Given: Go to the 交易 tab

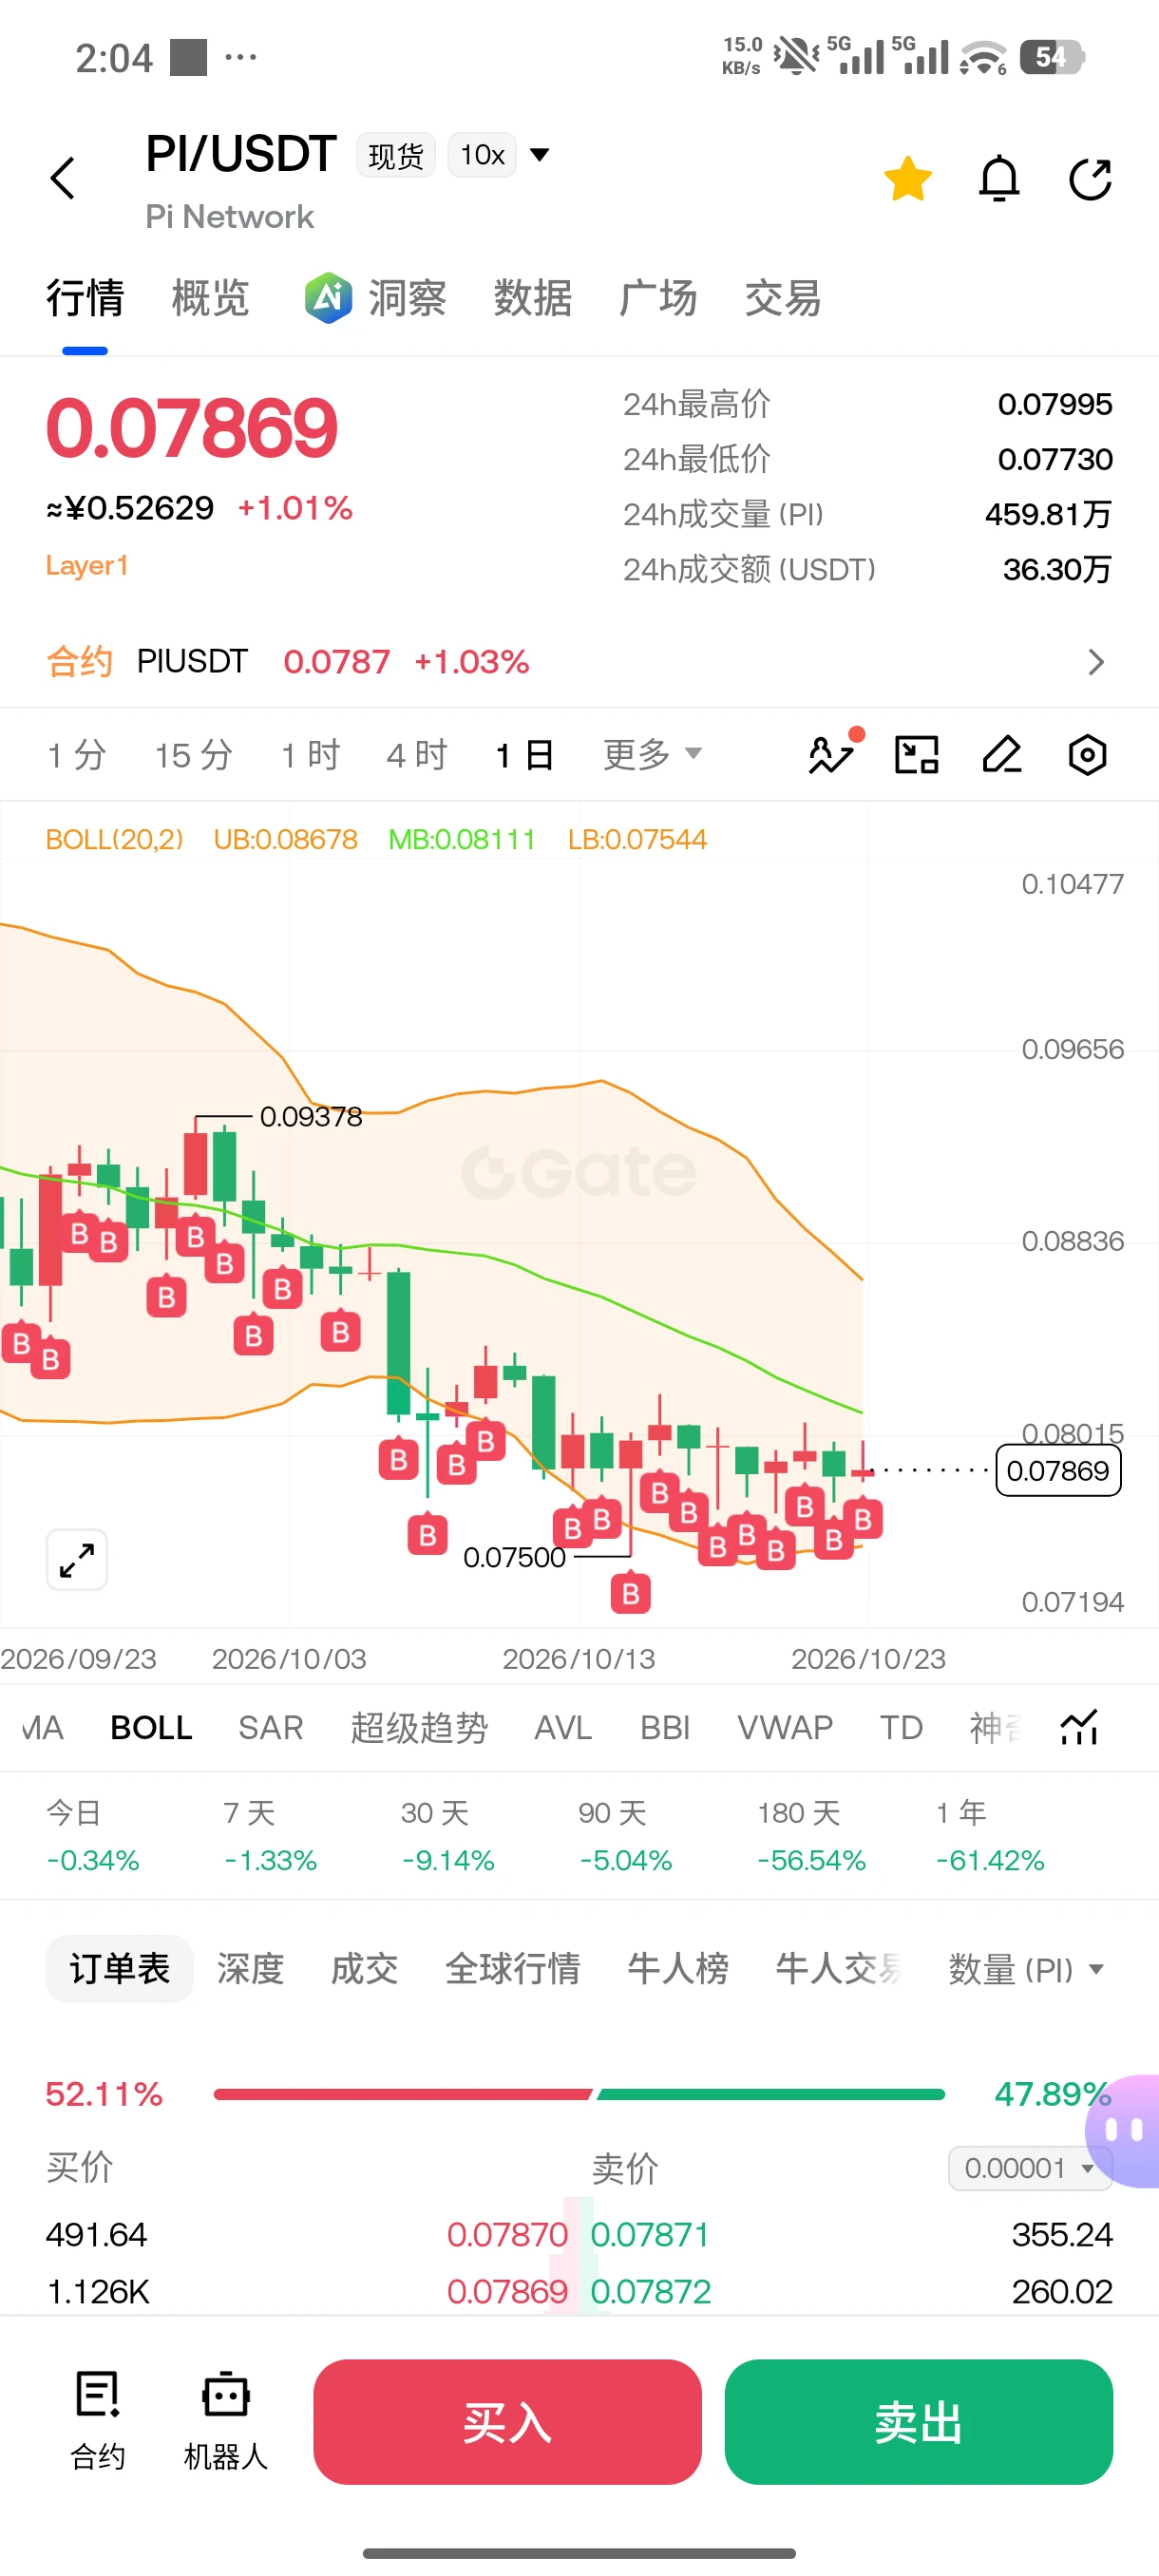Looking at the screenshot, I should tap(783, 298).
